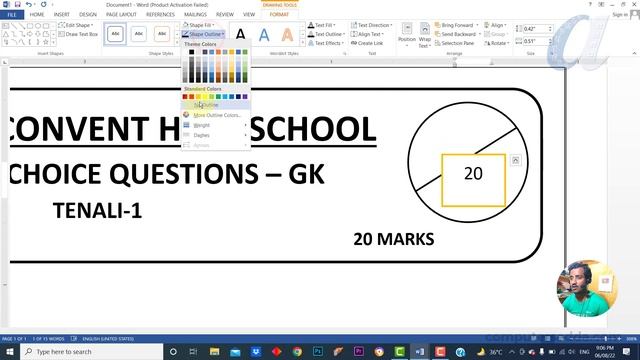Click the Help question mark icon
Screen dimensions: 640x360
point(590,4)
